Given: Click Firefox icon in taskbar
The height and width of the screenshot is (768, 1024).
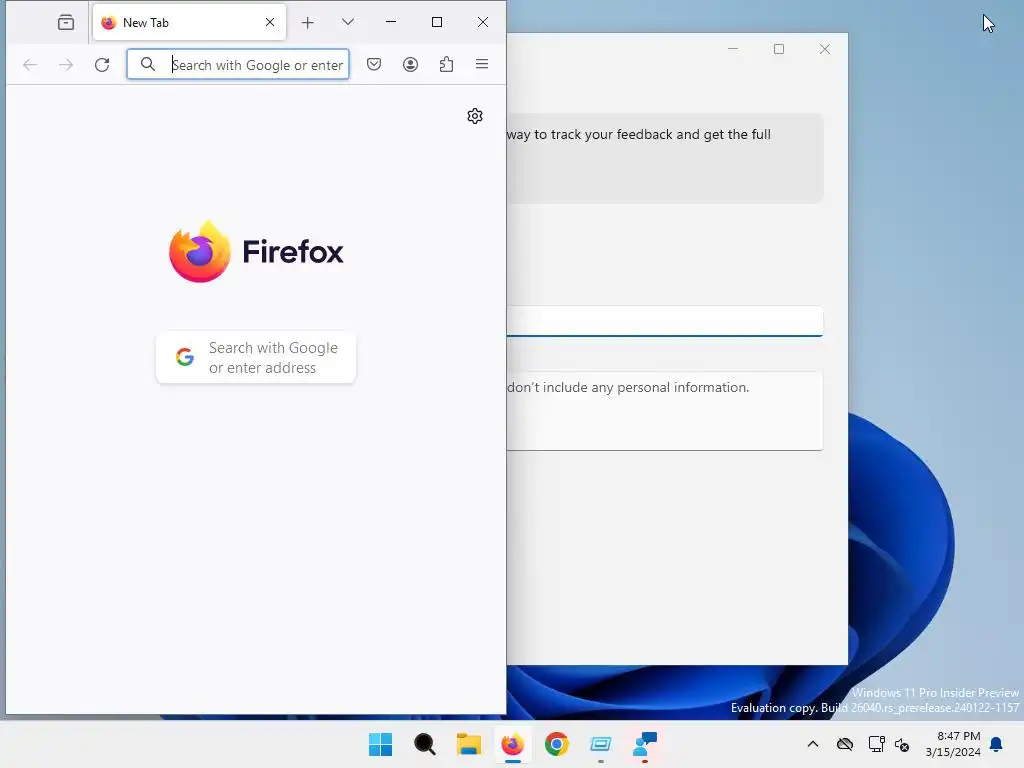Looking at the screenshot, I should point(513,744).
